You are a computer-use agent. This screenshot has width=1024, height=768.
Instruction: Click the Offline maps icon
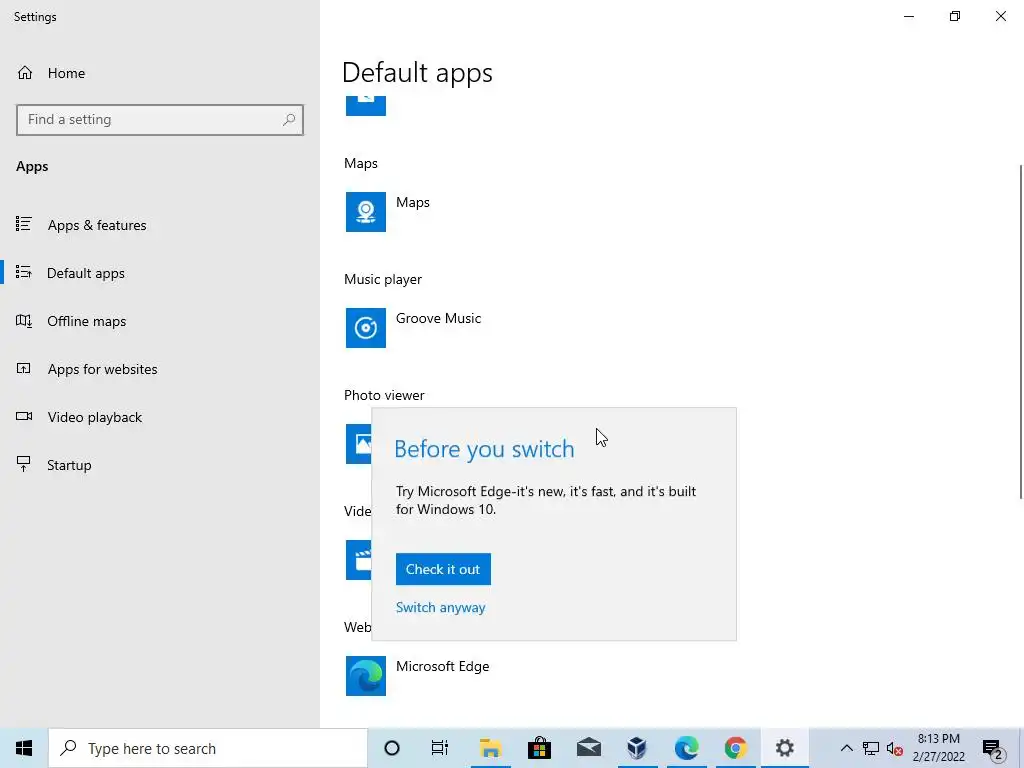[24, 321]
